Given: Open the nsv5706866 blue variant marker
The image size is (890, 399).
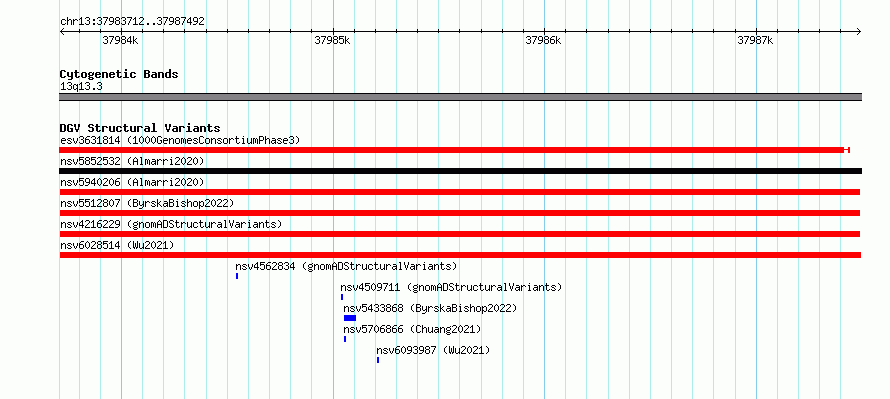Looking at the screenshot, I should pyautogui.click(x=345, y=339).
